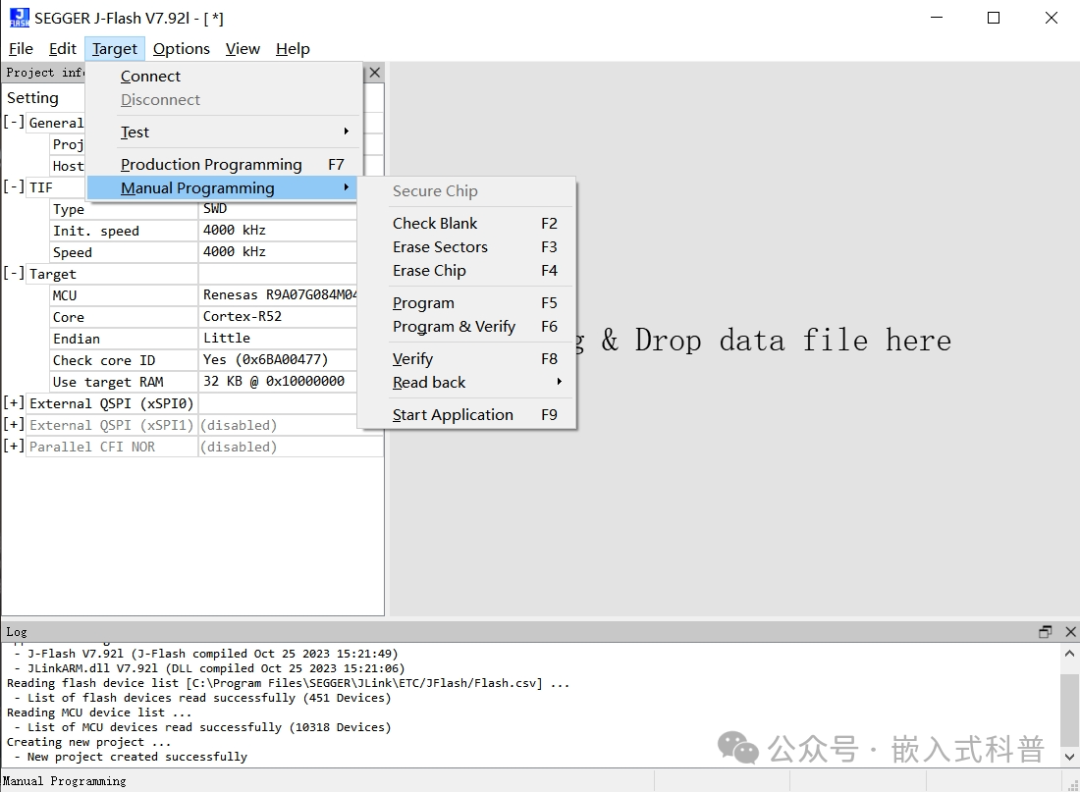
Task: Select the Use target RAM value
Action: point(278,382)
